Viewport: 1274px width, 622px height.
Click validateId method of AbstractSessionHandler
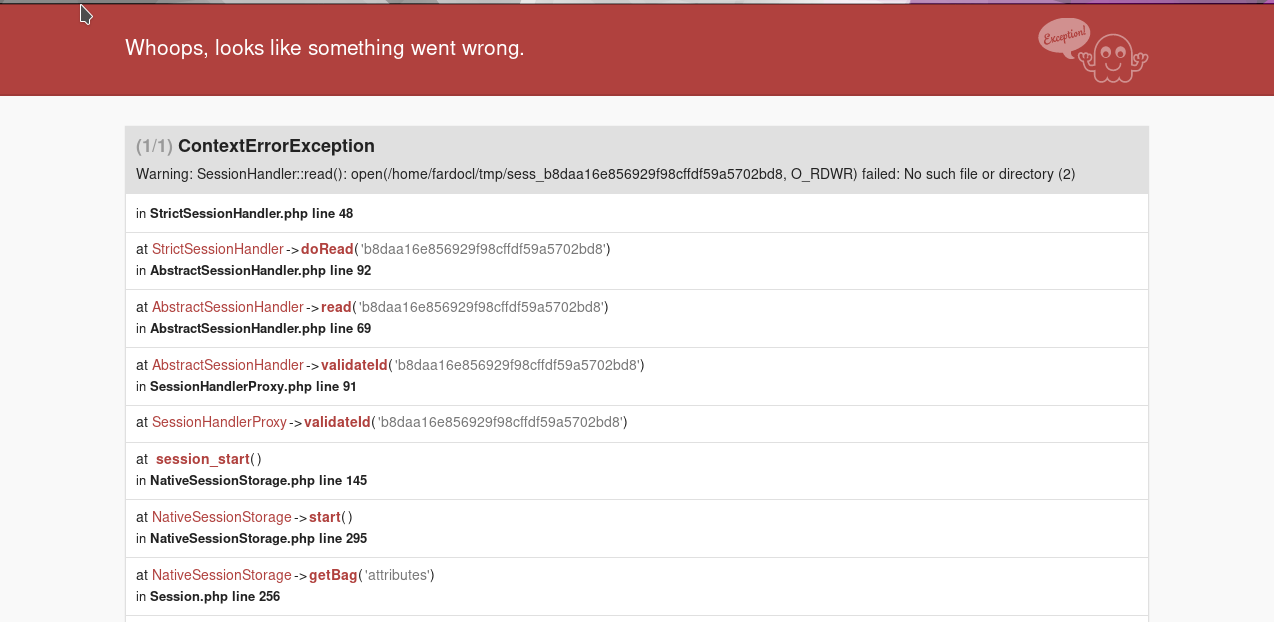point(354,365)
